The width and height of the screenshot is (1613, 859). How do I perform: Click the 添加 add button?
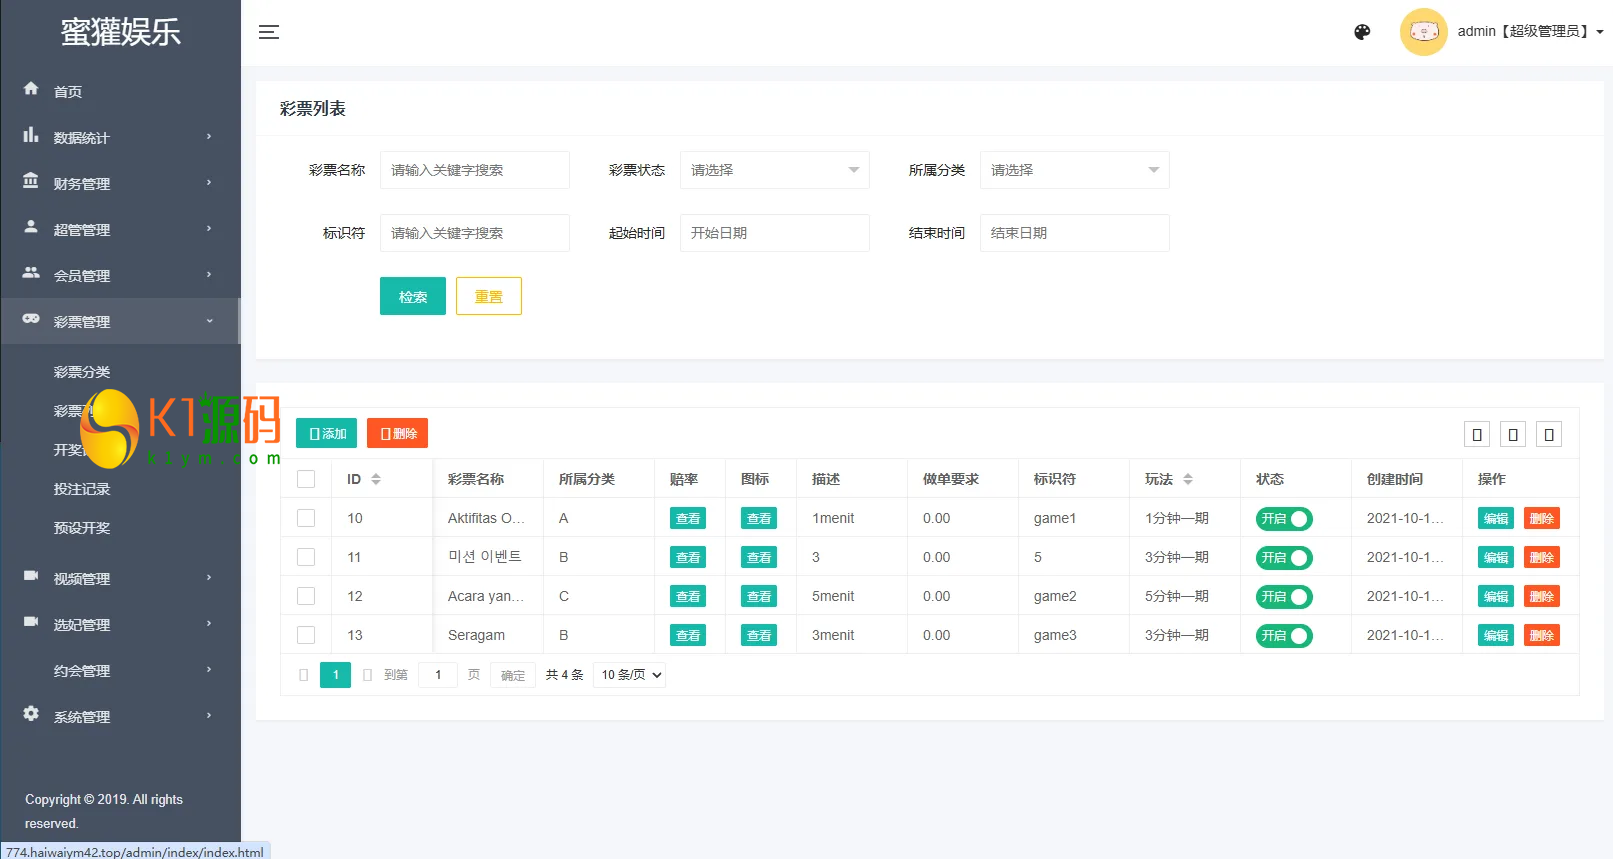327,433
